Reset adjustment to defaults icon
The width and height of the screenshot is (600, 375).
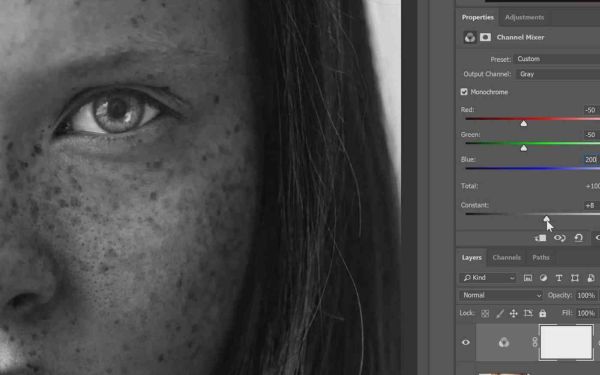pos(579,238)
